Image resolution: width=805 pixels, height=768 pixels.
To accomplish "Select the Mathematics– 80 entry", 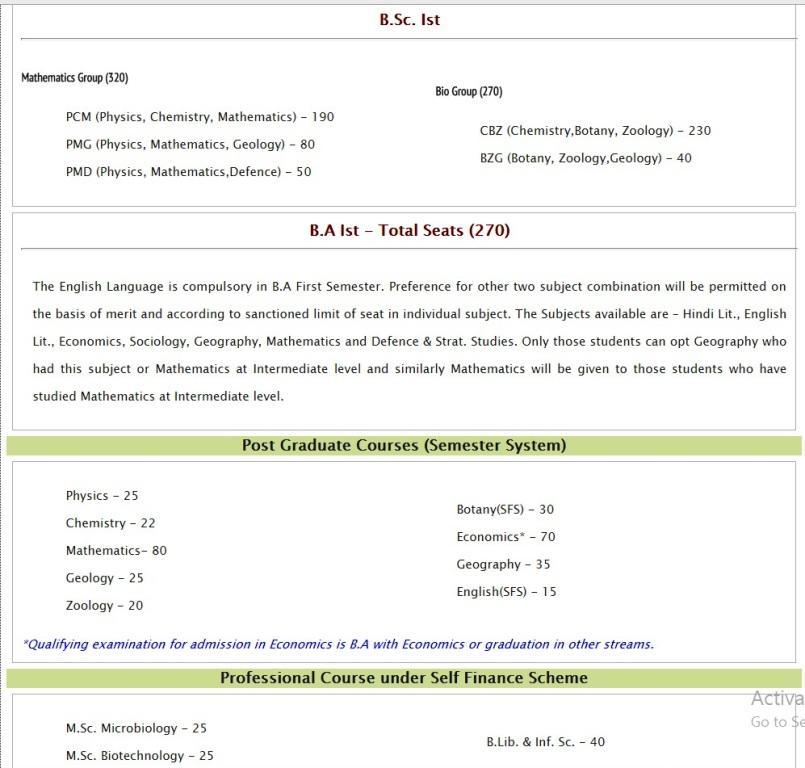I will coord(116,551).
